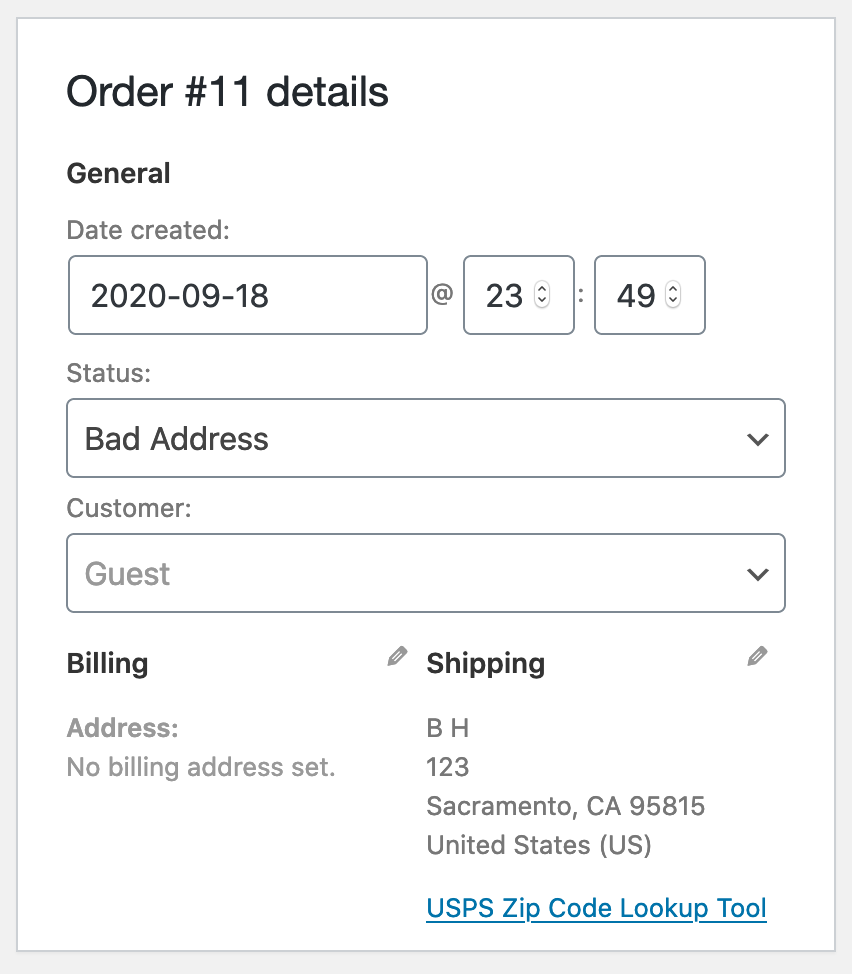Image resolution: width=852 pixels, height=974 pixels.
Task: Click the chevron arrow on the Customer field
Action: click(757, 574)
